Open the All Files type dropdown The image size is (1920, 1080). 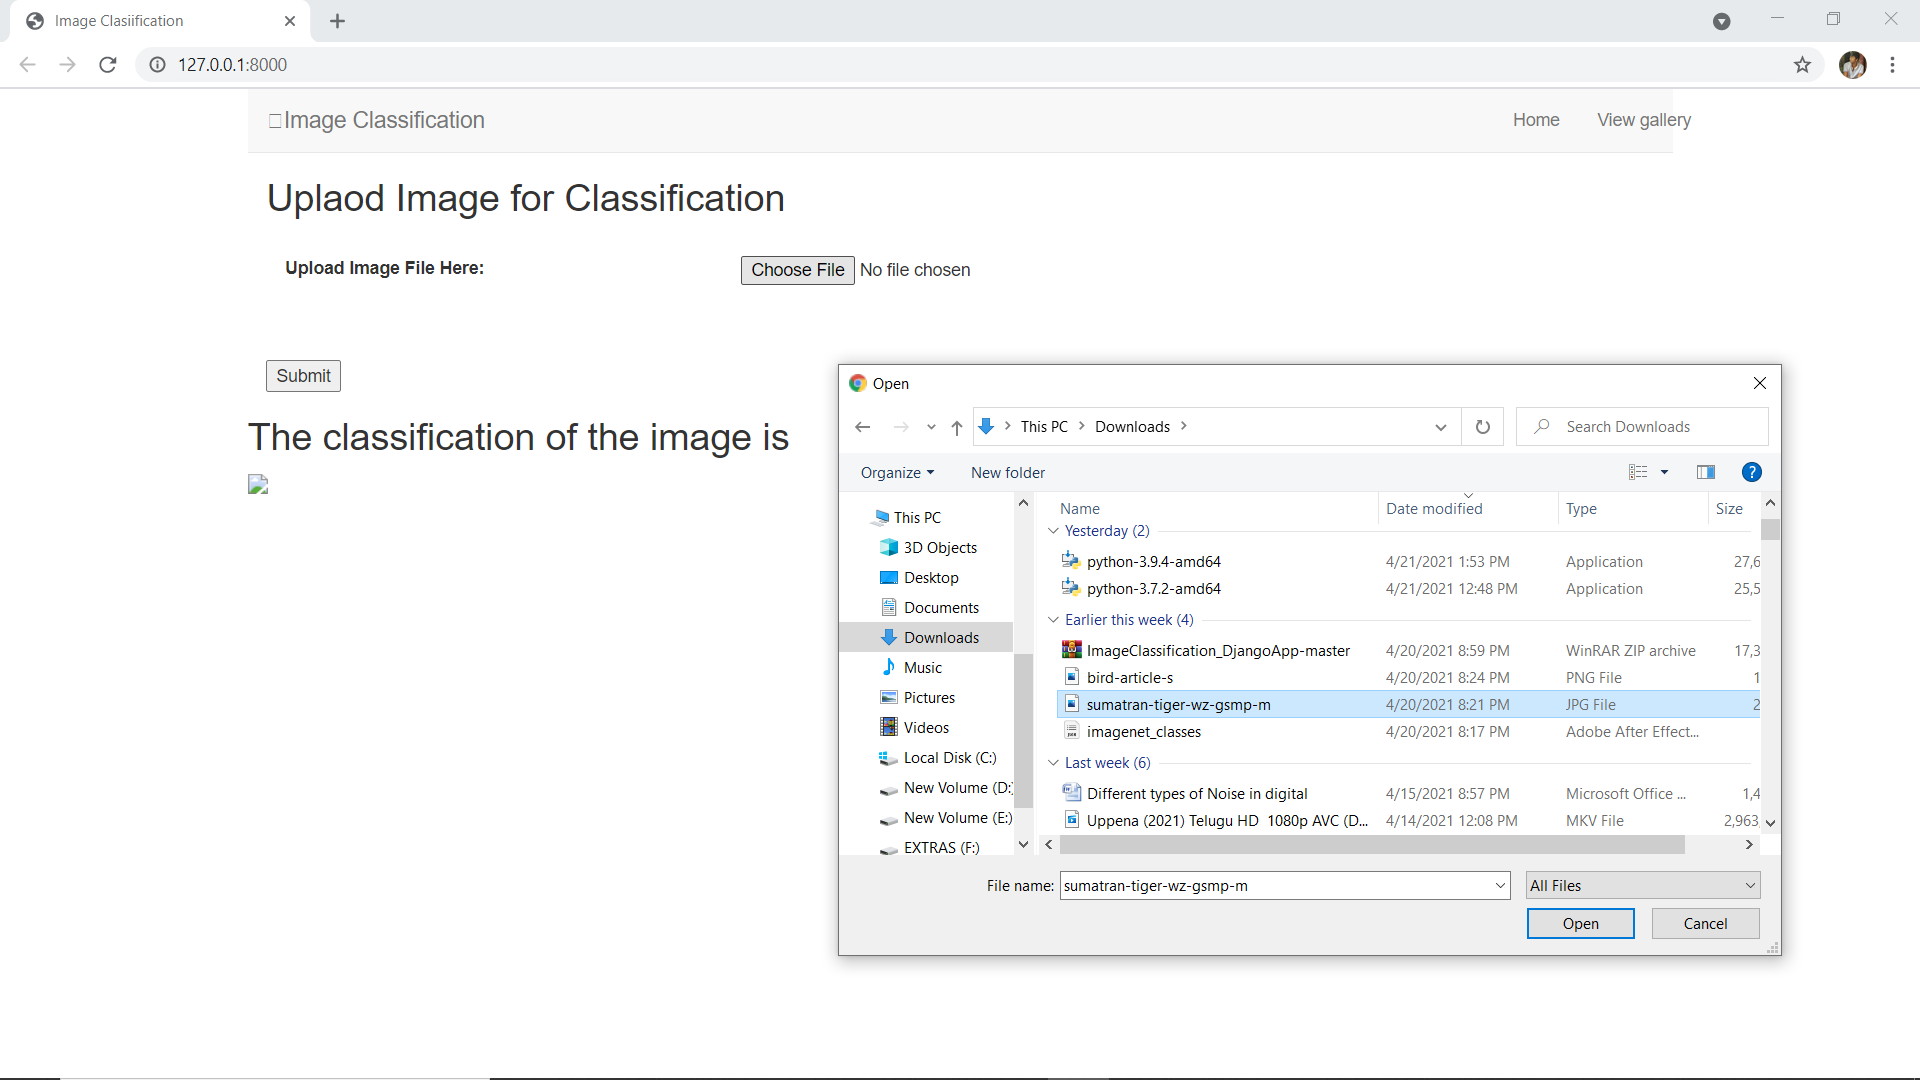coord(1643,886)
